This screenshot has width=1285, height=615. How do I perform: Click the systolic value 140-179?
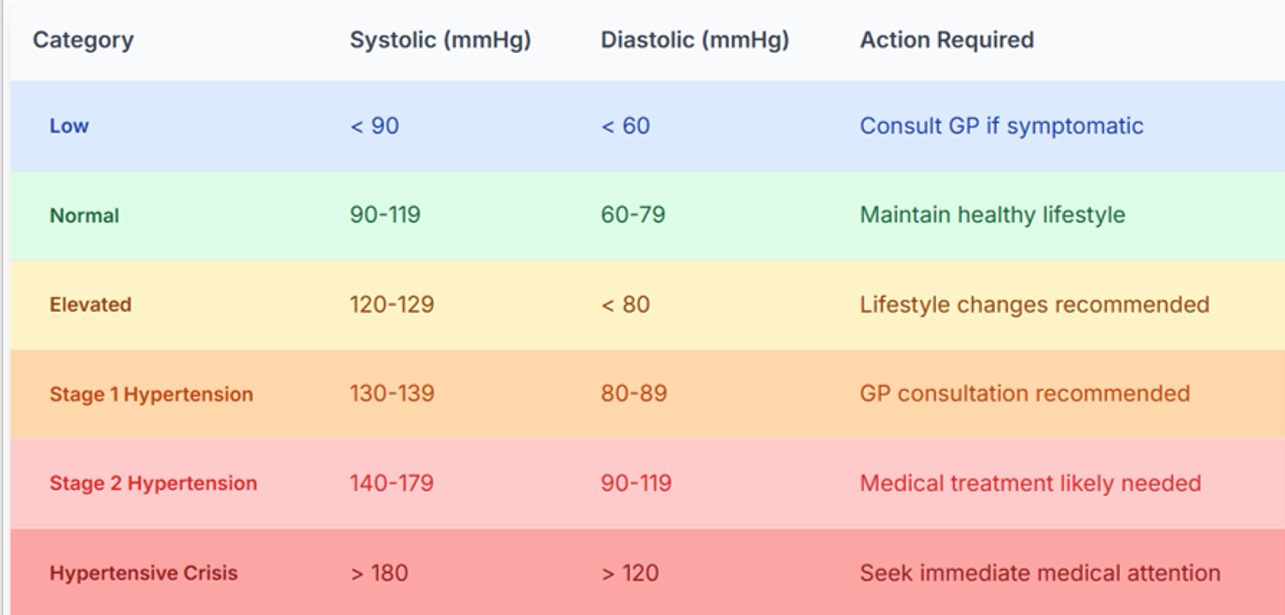pos(392,483)
